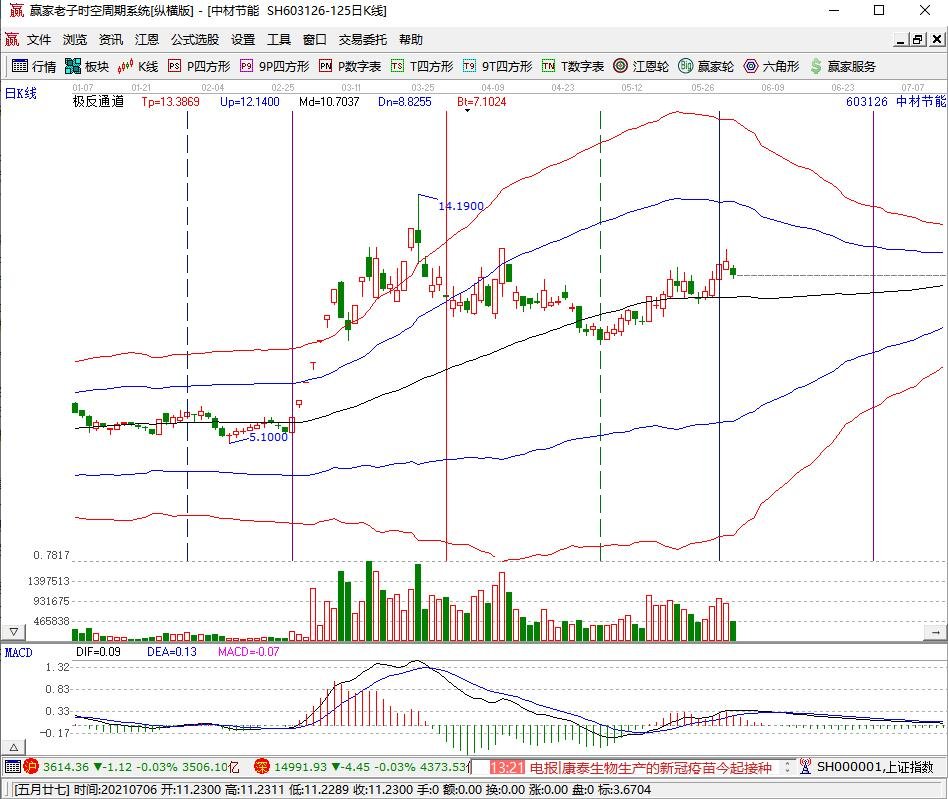This screenshot has height=799, width=948.
Task: Open the 板块 sectors panel
Action: [x=87, y=67]
